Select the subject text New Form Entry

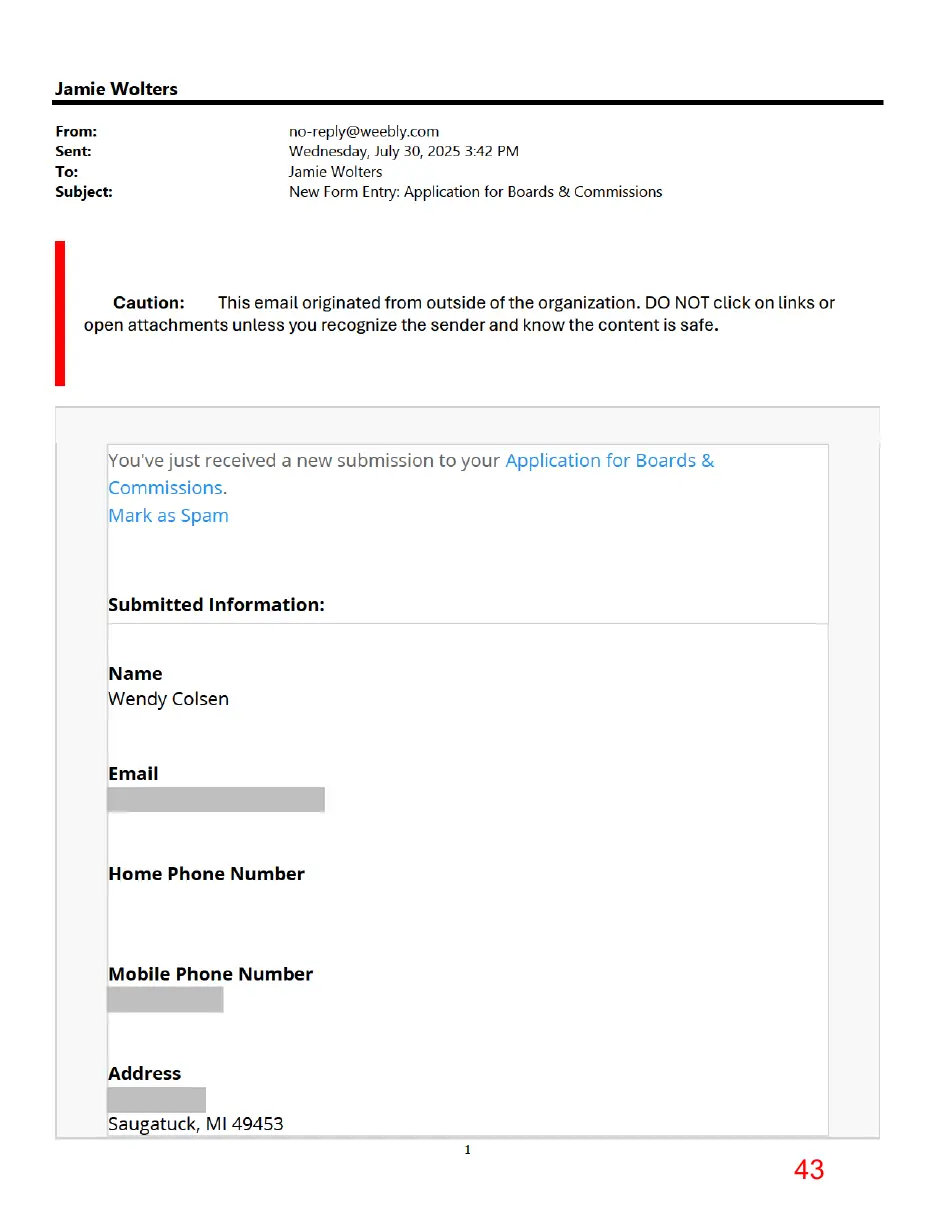[x=342, y=191]
